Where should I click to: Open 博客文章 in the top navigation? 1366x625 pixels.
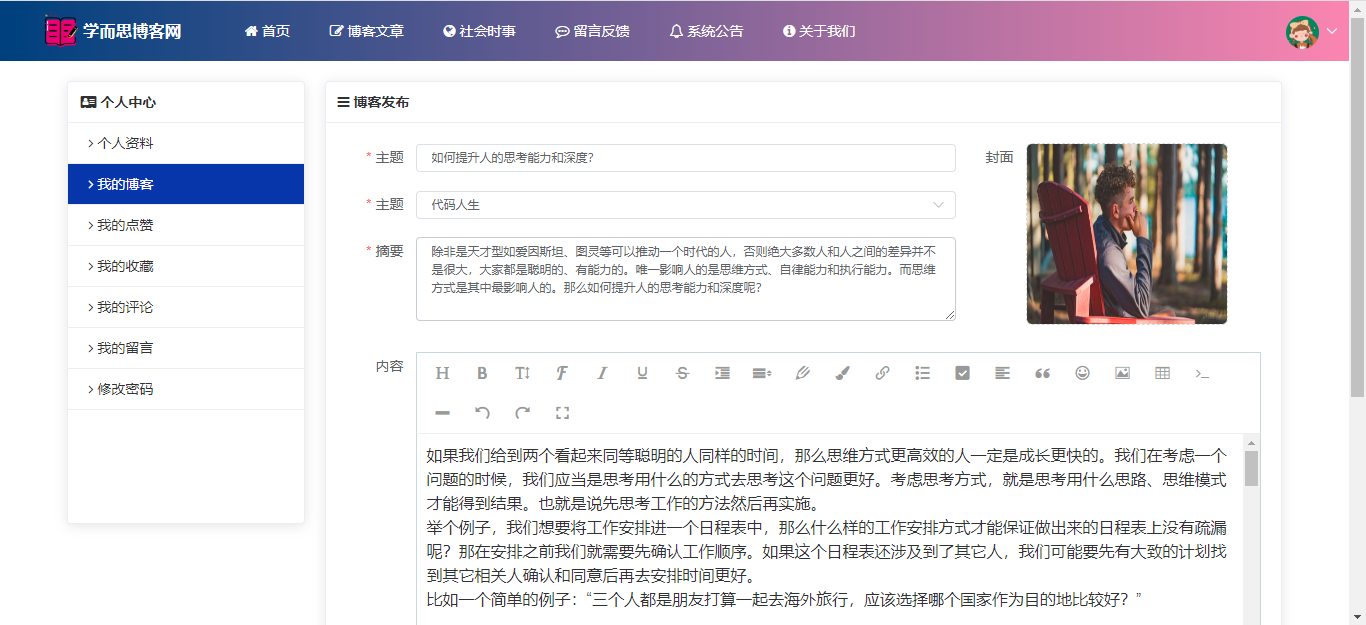point(367,31)
